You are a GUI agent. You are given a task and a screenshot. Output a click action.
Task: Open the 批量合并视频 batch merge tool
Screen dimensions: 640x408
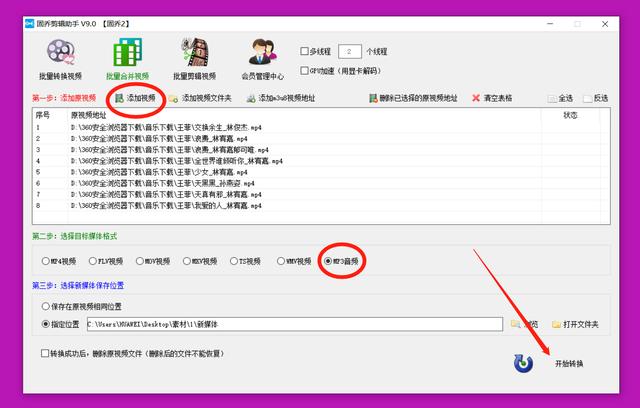pos(127,59)
